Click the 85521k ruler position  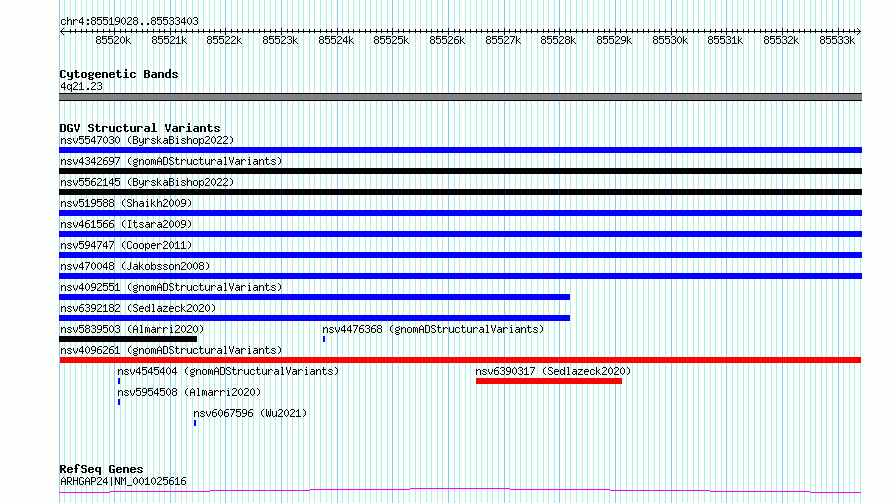169,40
